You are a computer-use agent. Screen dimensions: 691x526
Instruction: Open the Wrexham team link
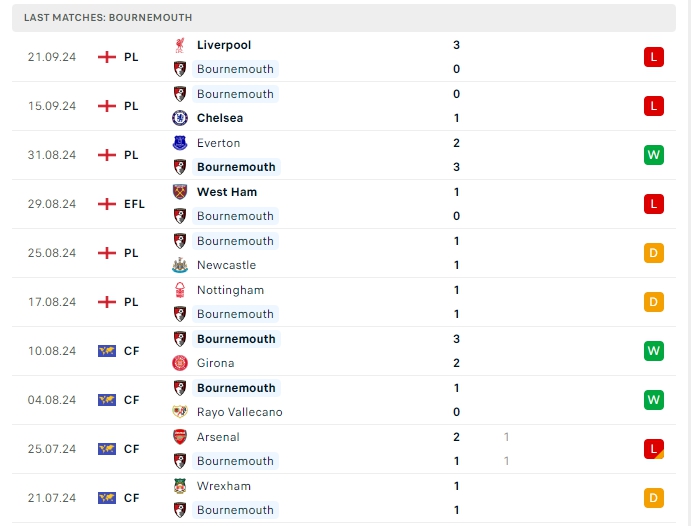point(224,486)
